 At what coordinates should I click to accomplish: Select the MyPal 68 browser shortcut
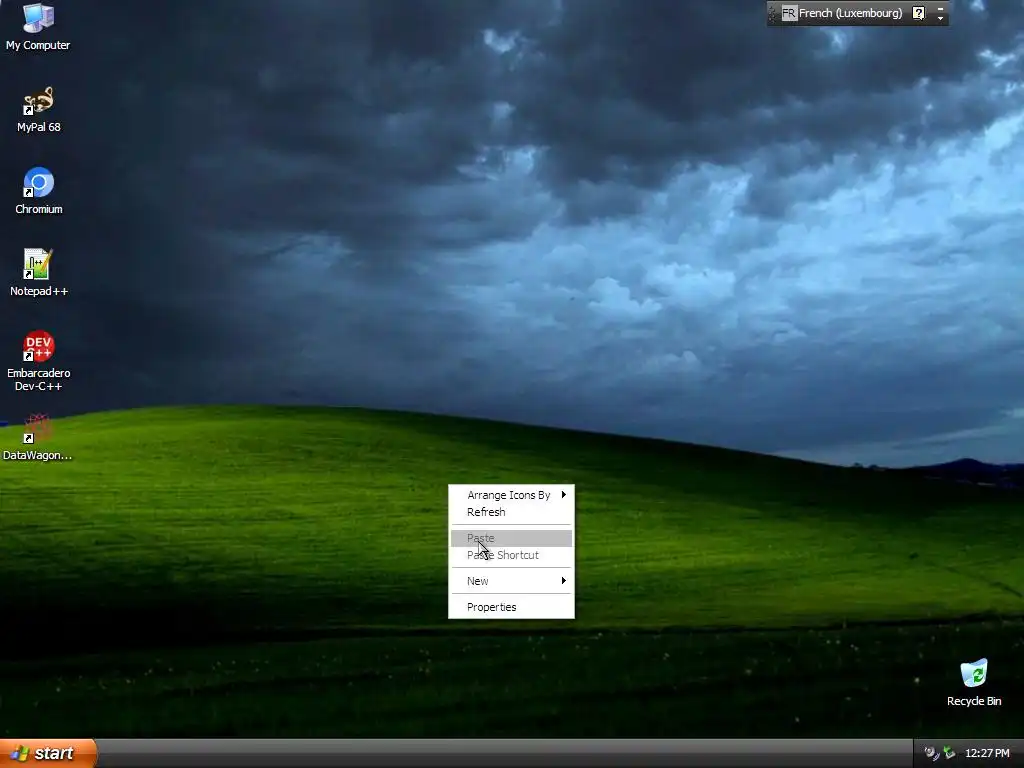click(x=39, y=109)
